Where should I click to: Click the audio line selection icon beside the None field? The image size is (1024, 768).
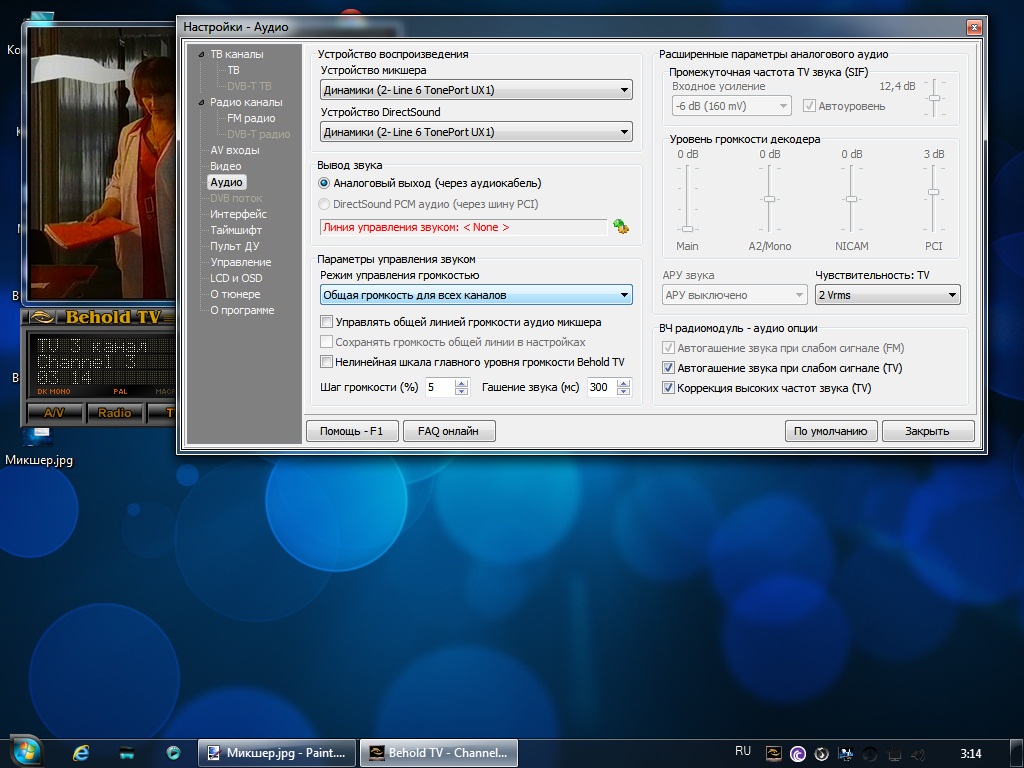coord(621,227)
